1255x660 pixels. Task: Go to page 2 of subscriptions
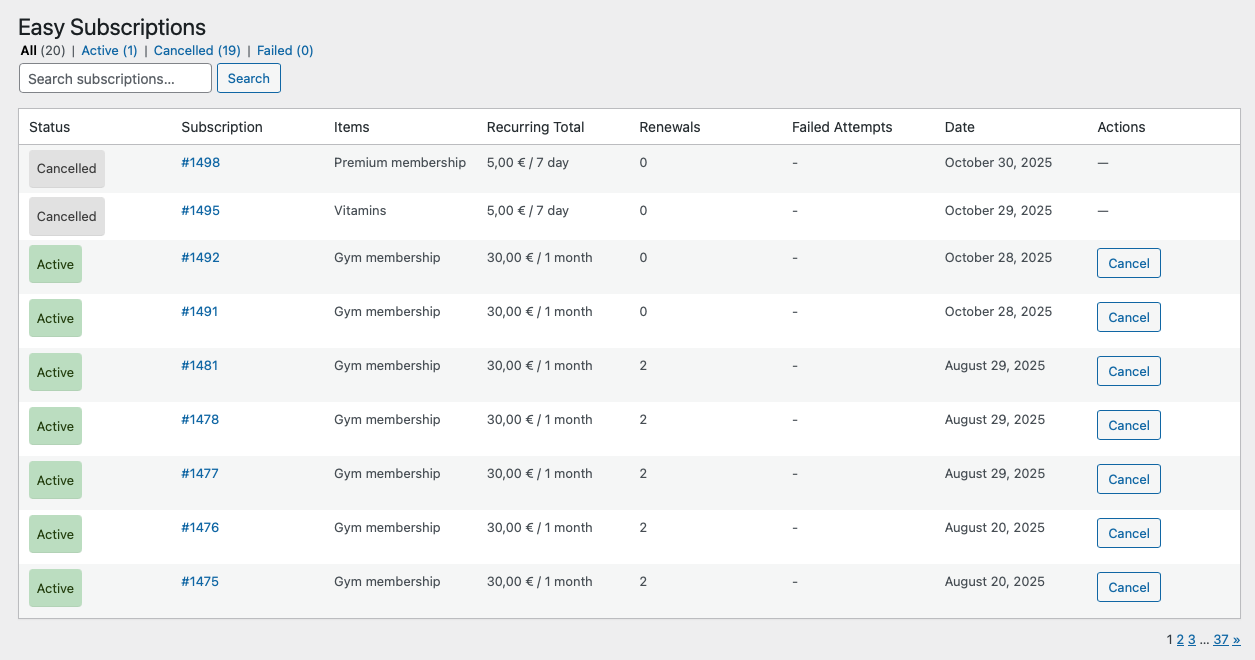coord(1180,639)
